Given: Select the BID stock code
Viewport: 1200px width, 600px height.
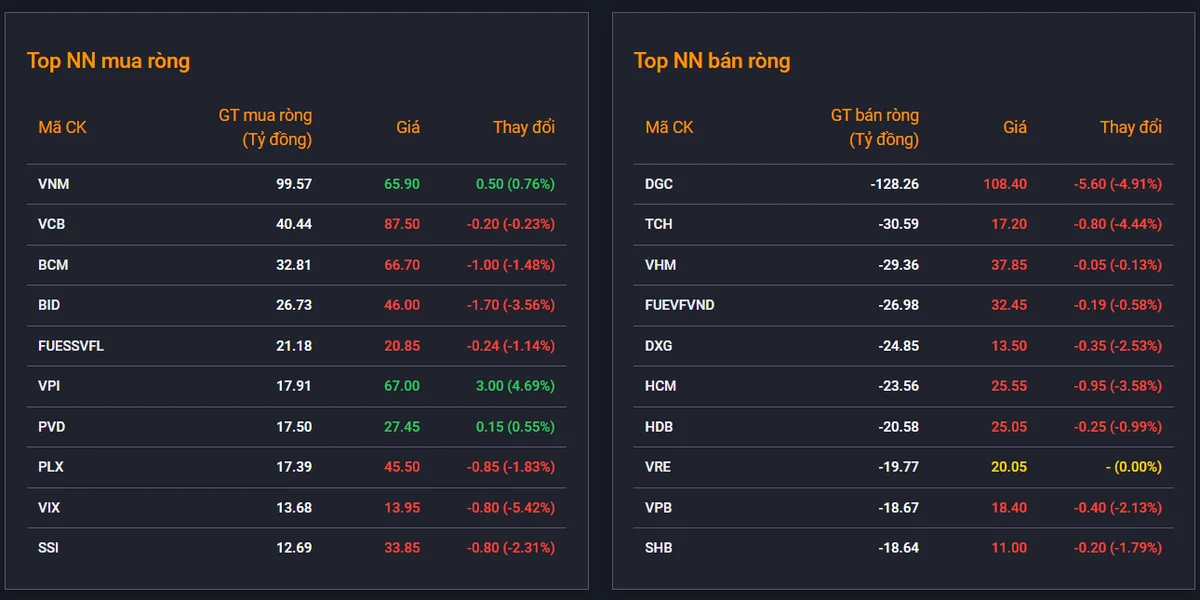Looking at the screenshot, I should [x=50, y=305].
